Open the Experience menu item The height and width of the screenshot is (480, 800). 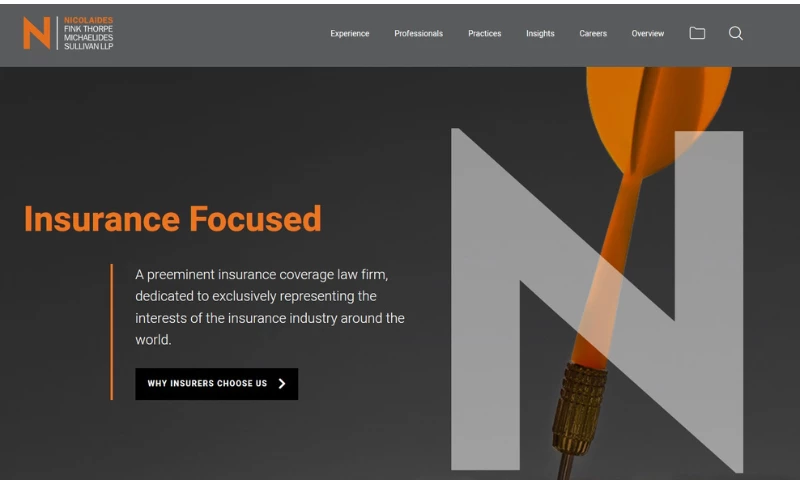tap(349, 34)
